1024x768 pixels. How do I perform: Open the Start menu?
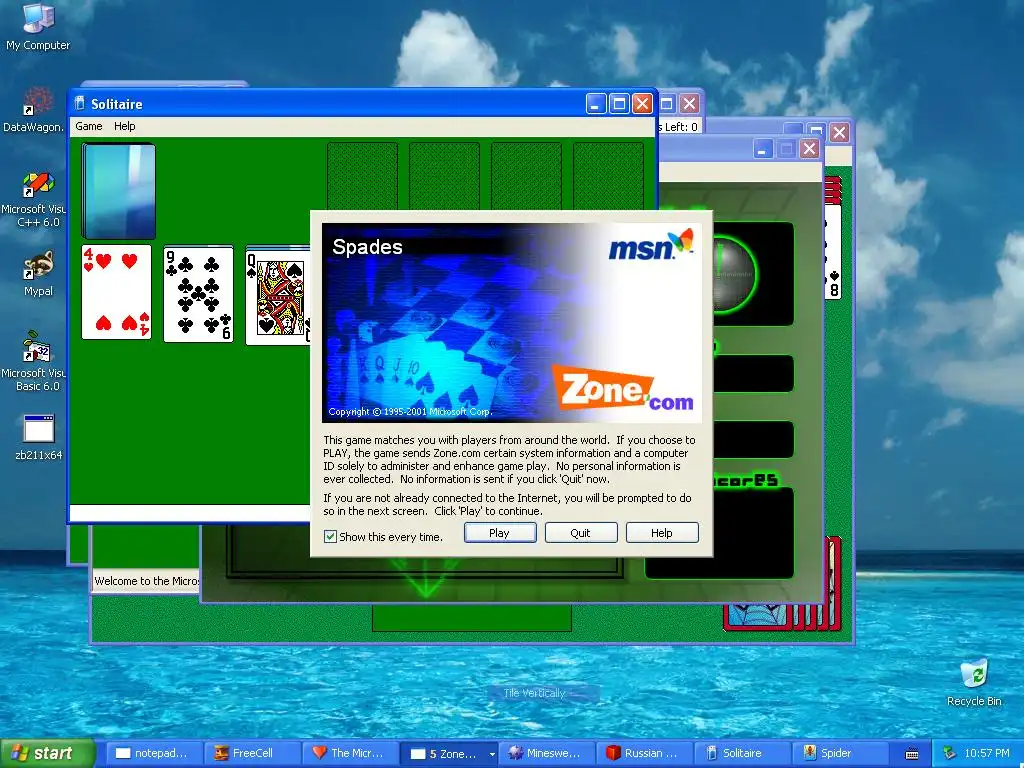pyautogui.click(x=46, y=753)
